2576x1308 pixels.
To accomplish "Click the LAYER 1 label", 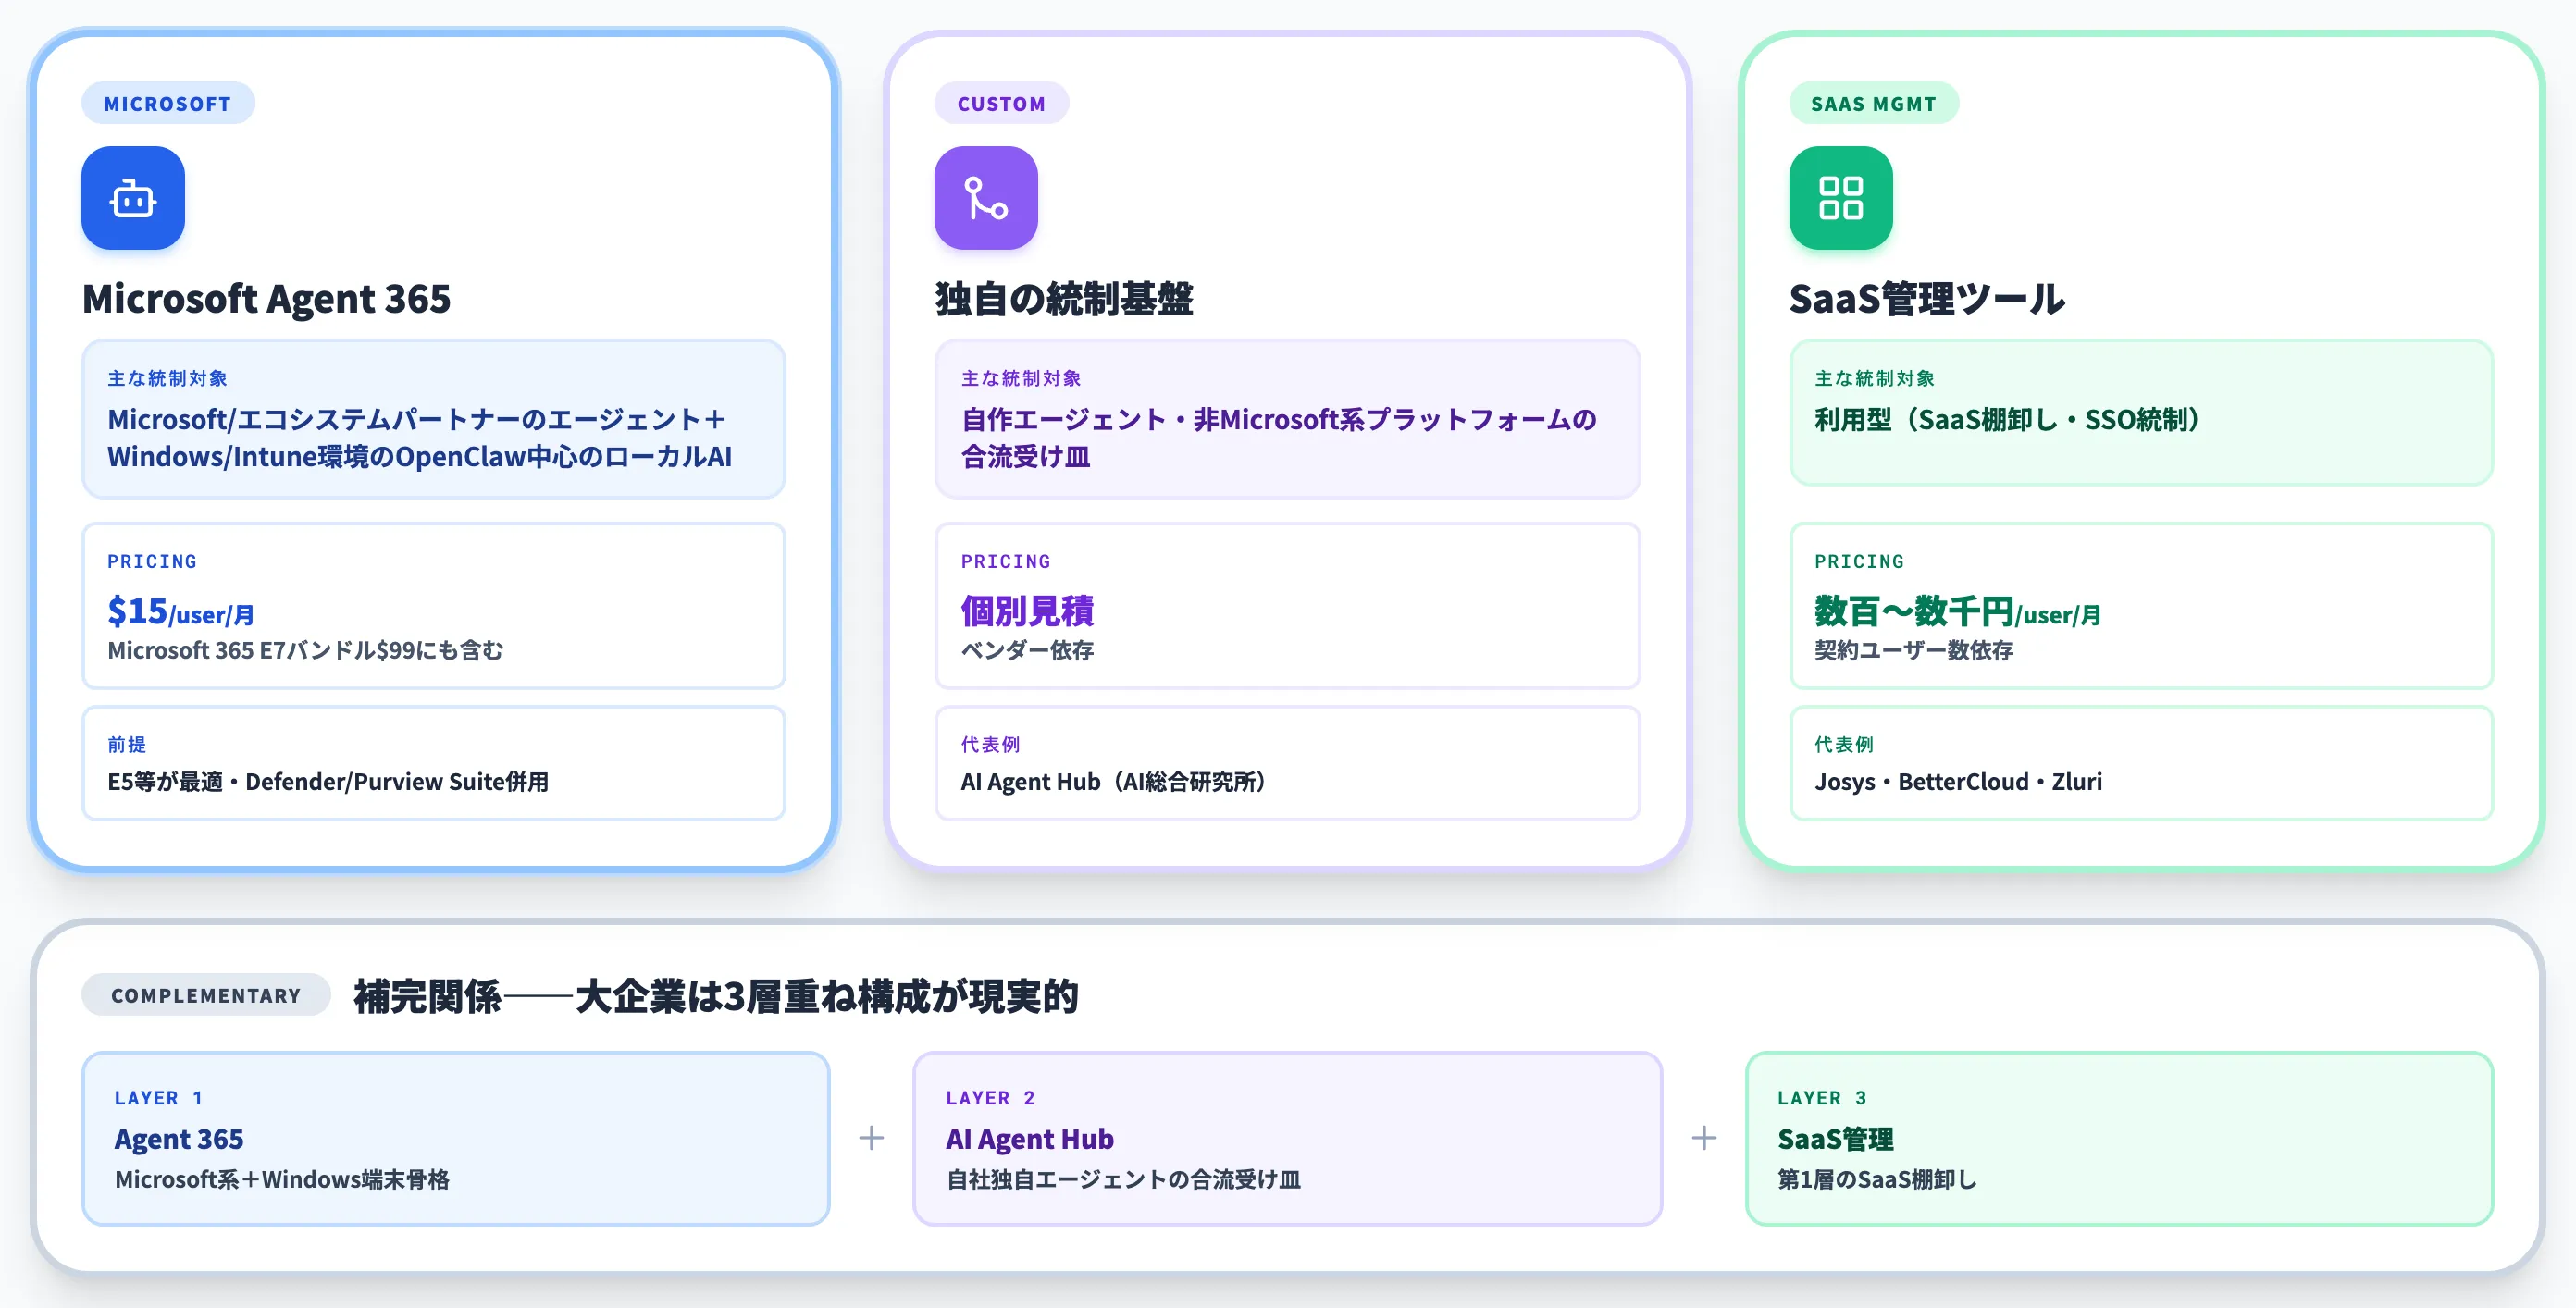I will [159, 1097].
